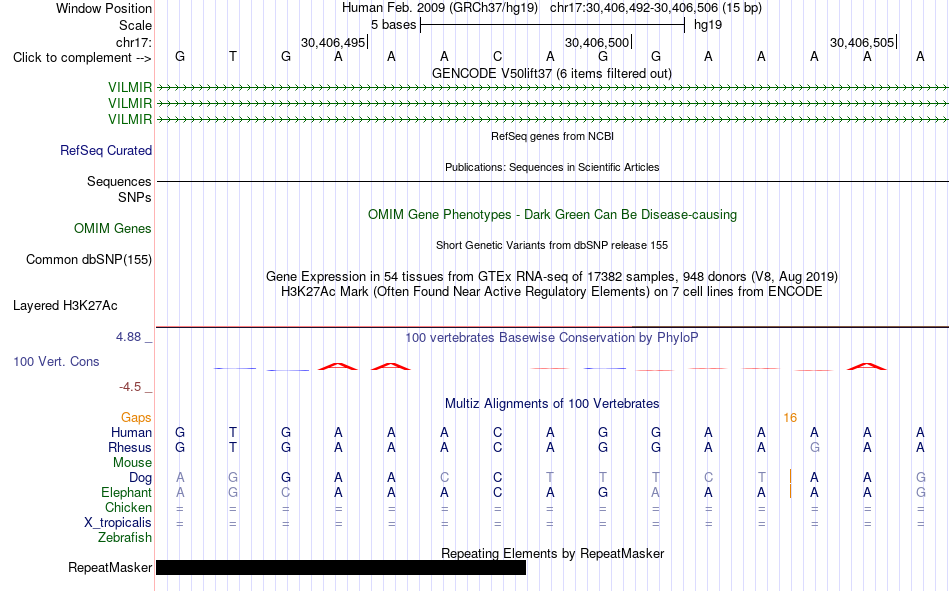This screenshot has height=591, width=950.
Task: Click the black RepeatMasker repeat element bar
Action: [341, 567]
